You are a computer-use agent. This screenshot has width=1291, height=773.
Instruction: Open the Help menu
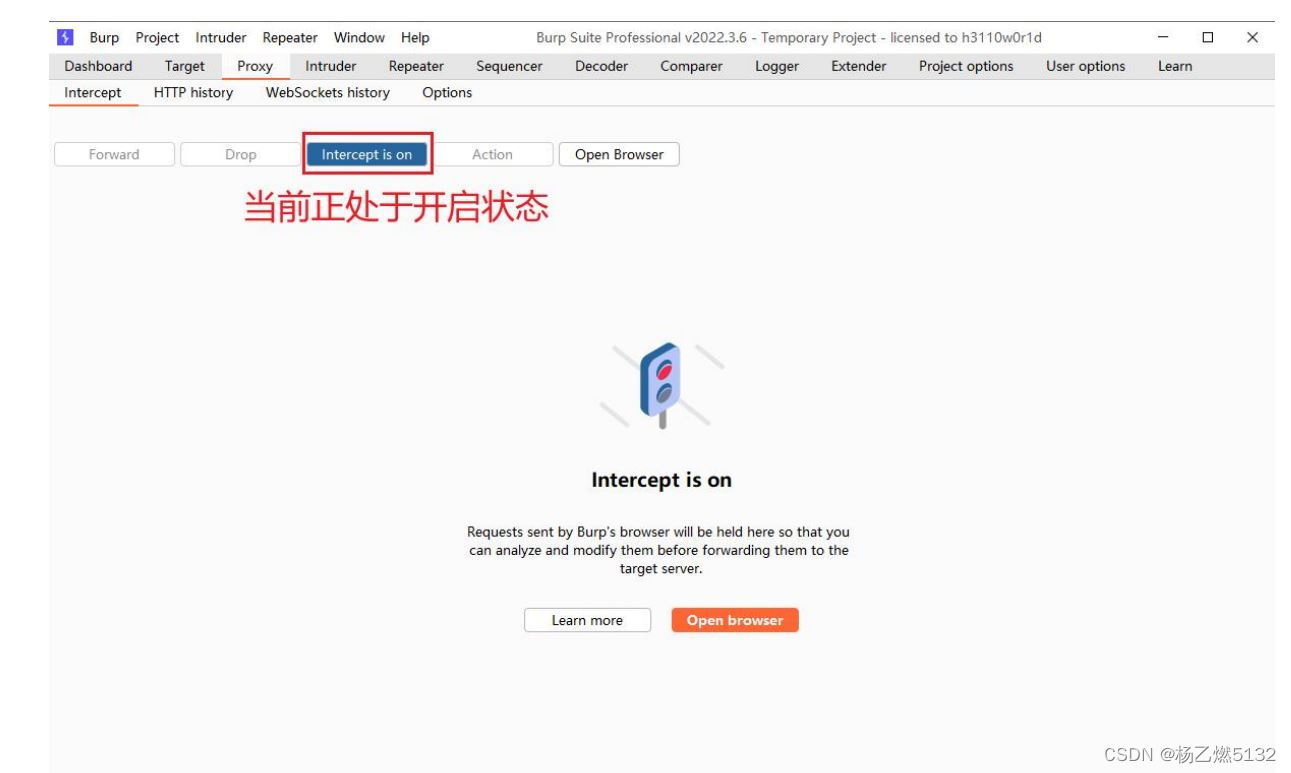click(x=415, y=38)
